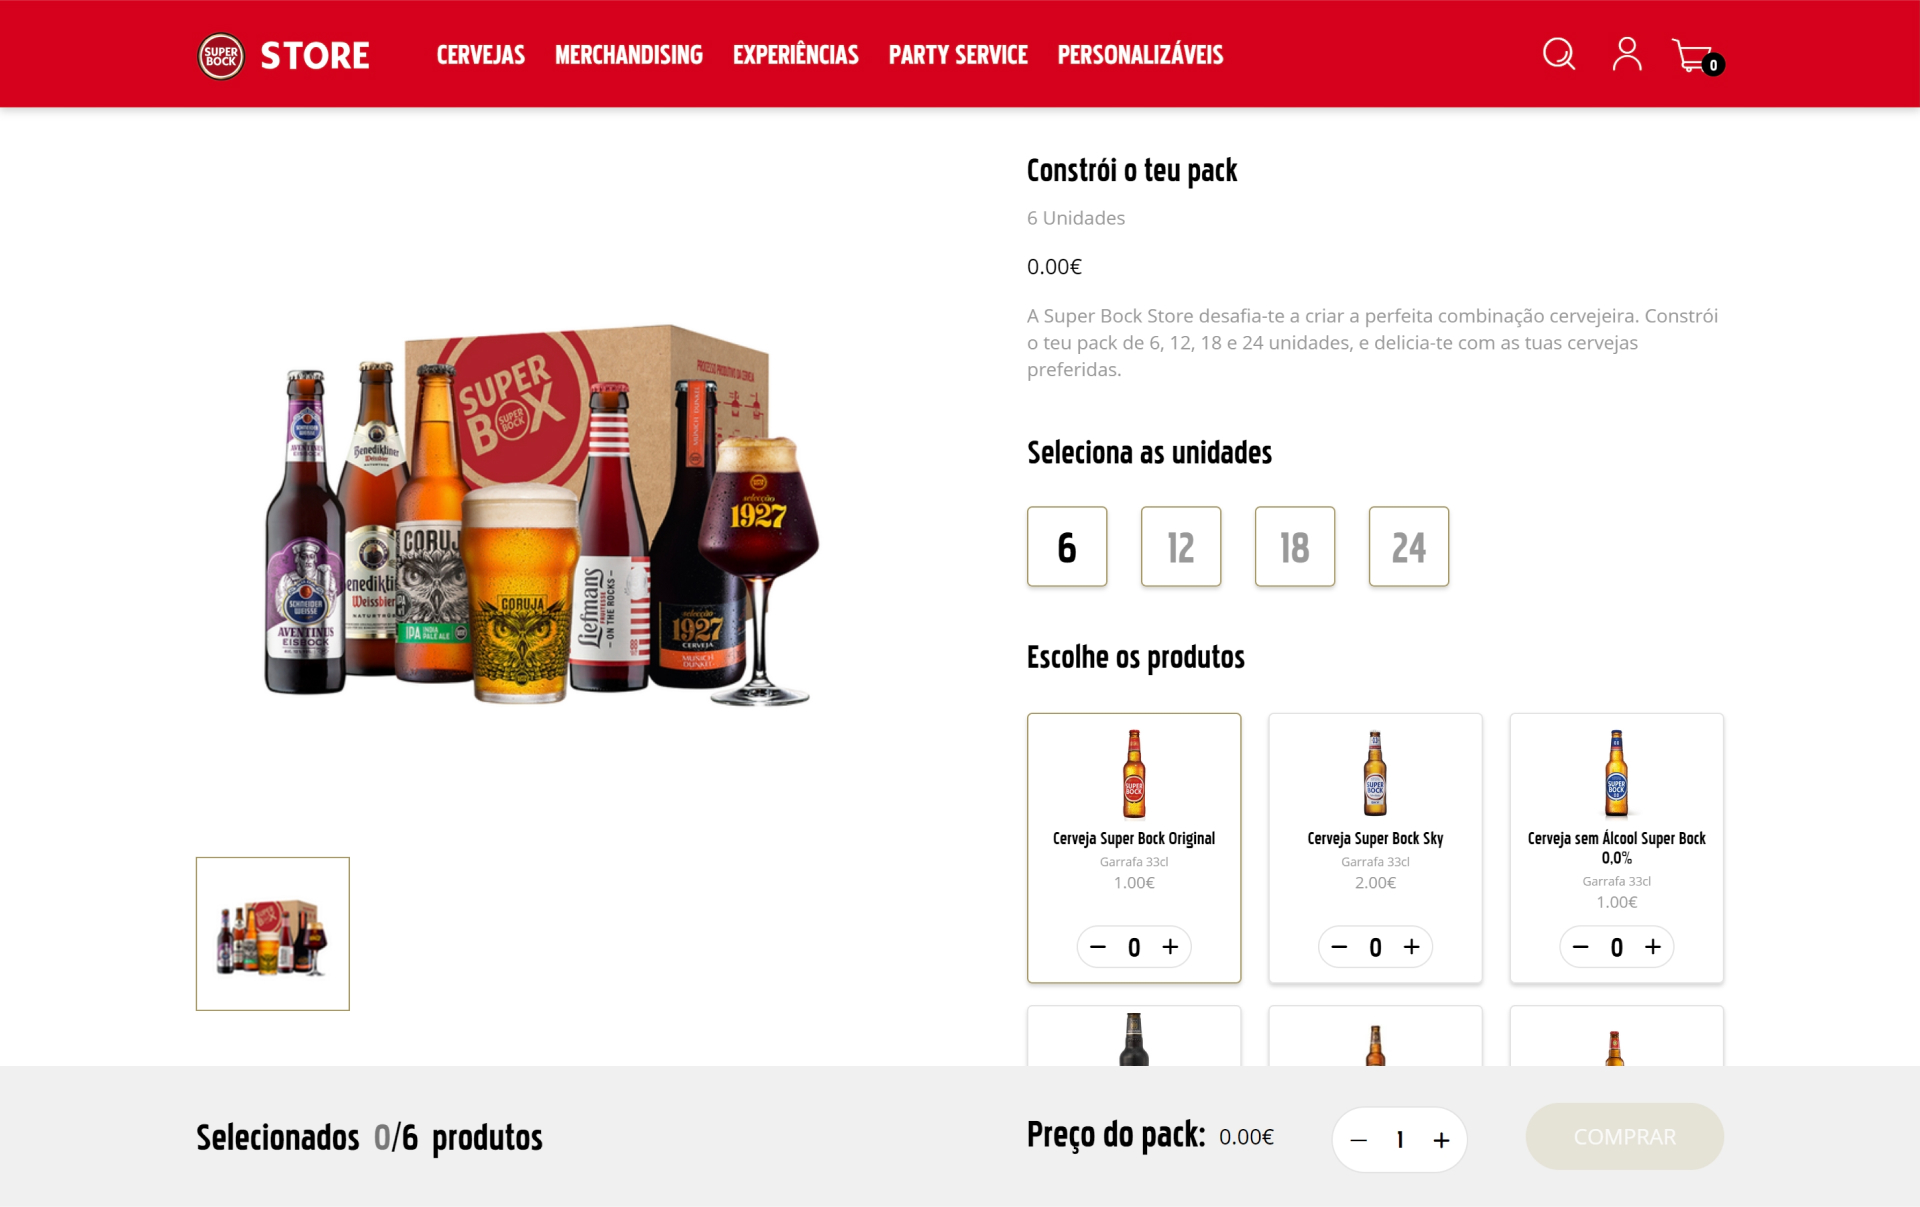Open the Cervejas menu
The image size is (1920, 1207).
pyautogui.click(x=481, y=55)
